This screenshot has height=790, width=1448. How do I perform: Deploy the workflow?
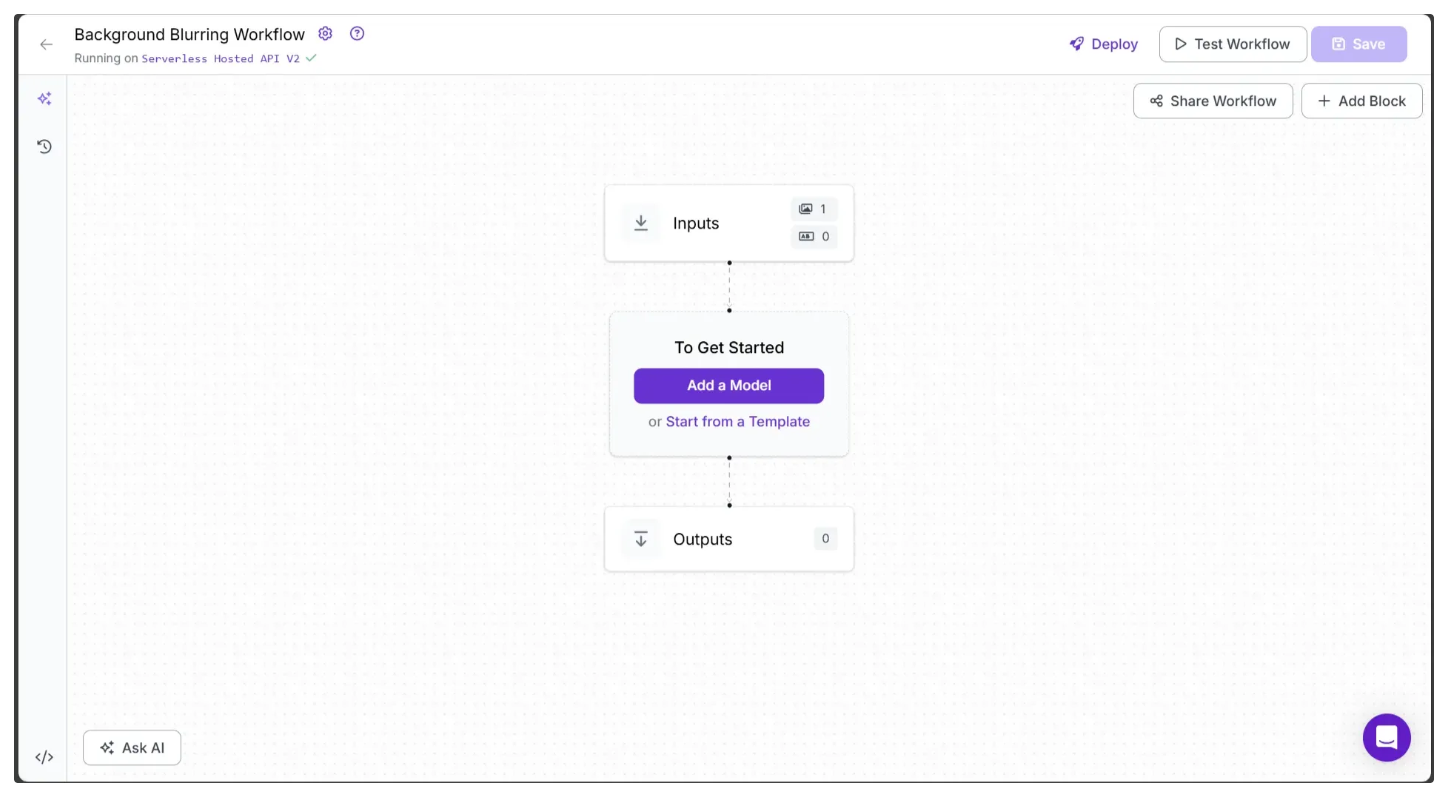click(1103, 44)
